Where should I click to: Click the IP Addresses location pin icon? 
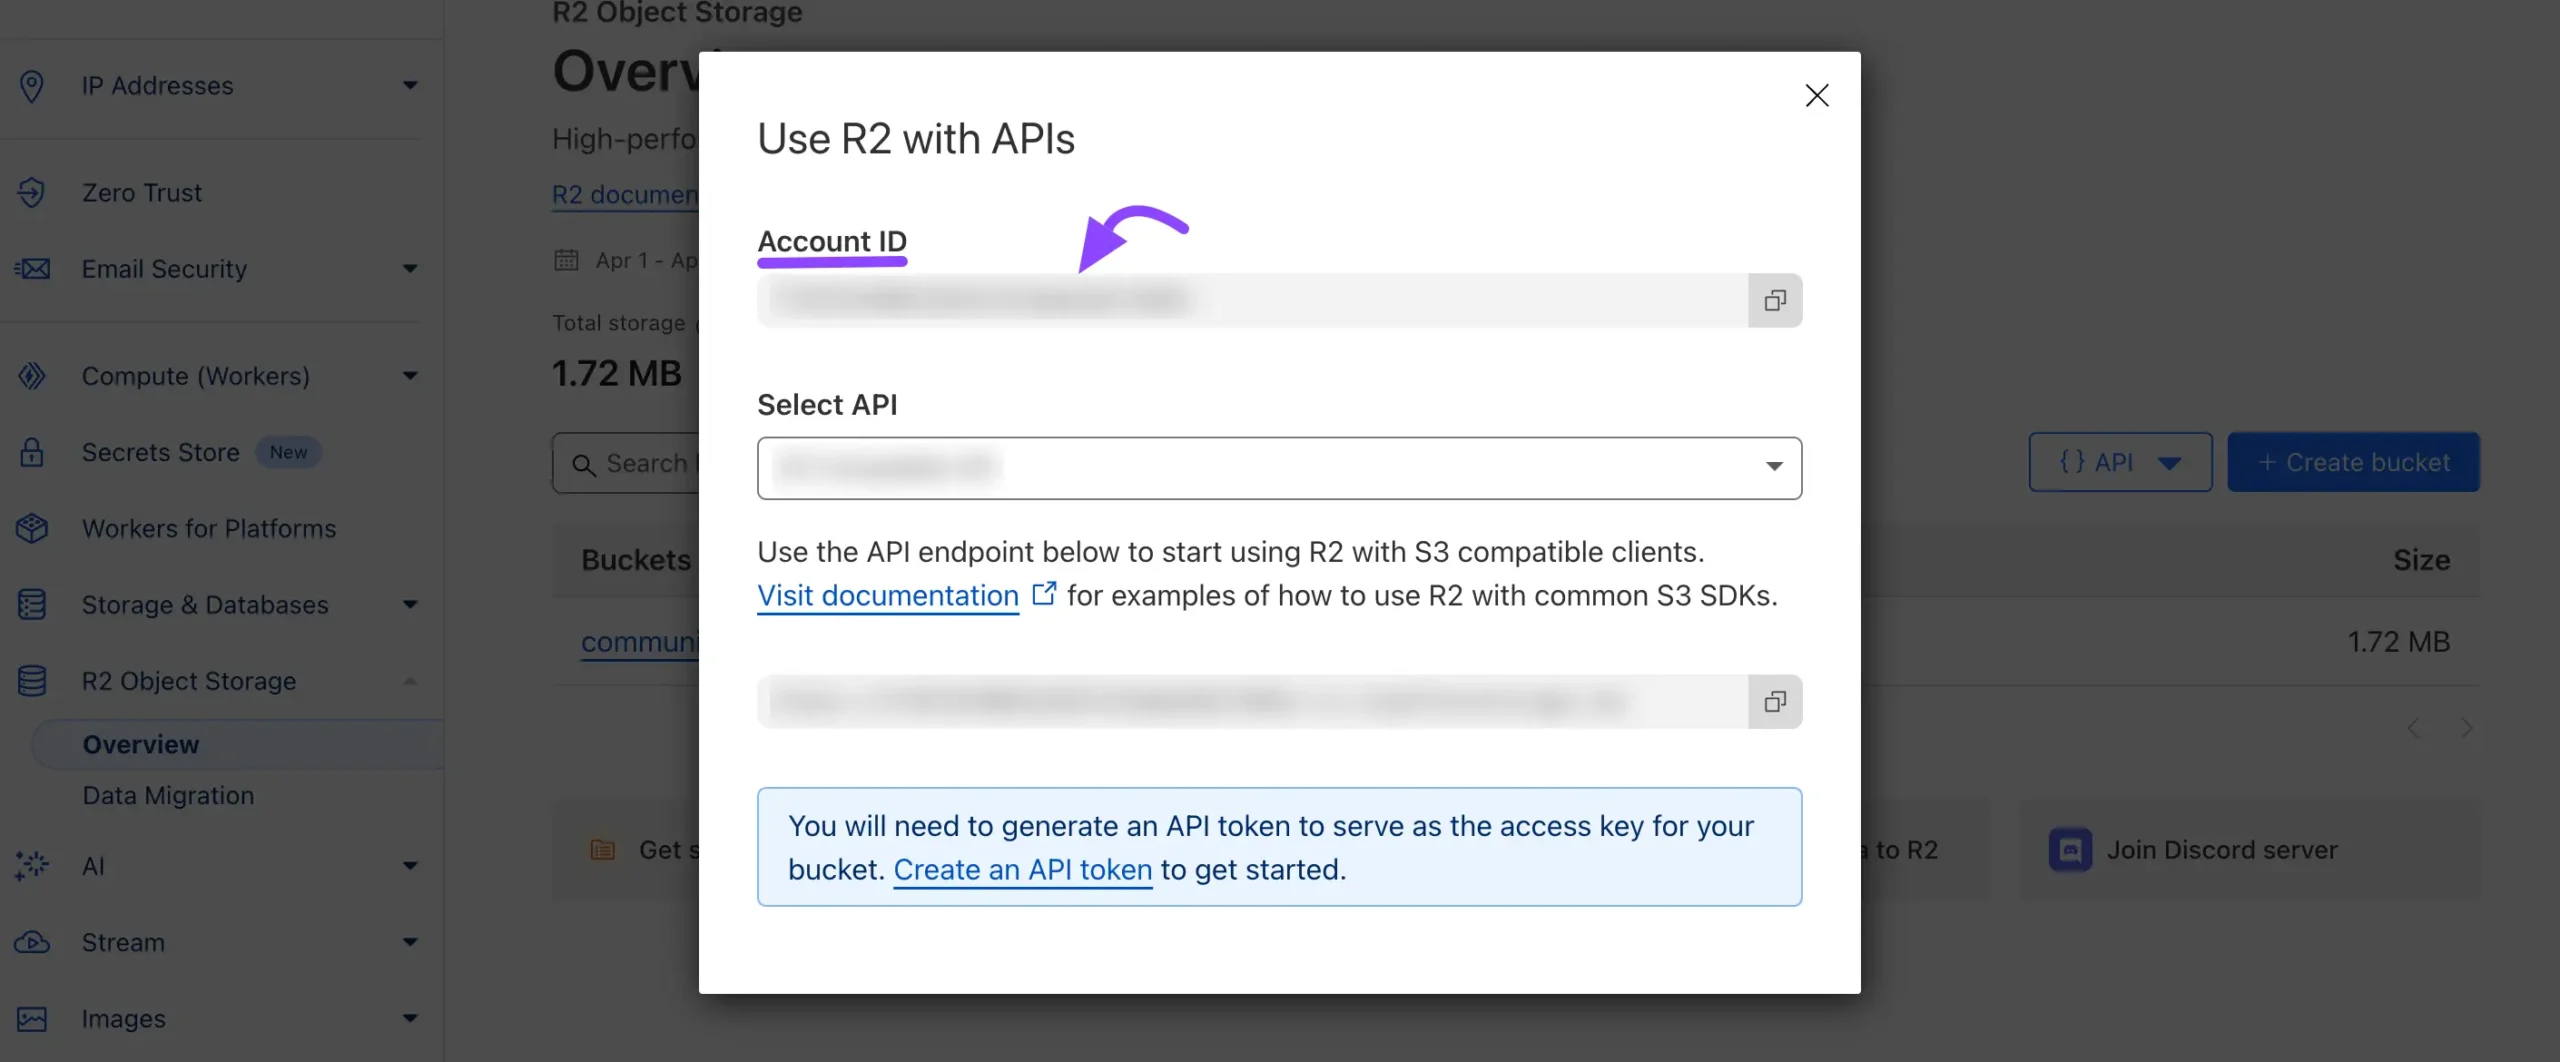tap(32, 86)
